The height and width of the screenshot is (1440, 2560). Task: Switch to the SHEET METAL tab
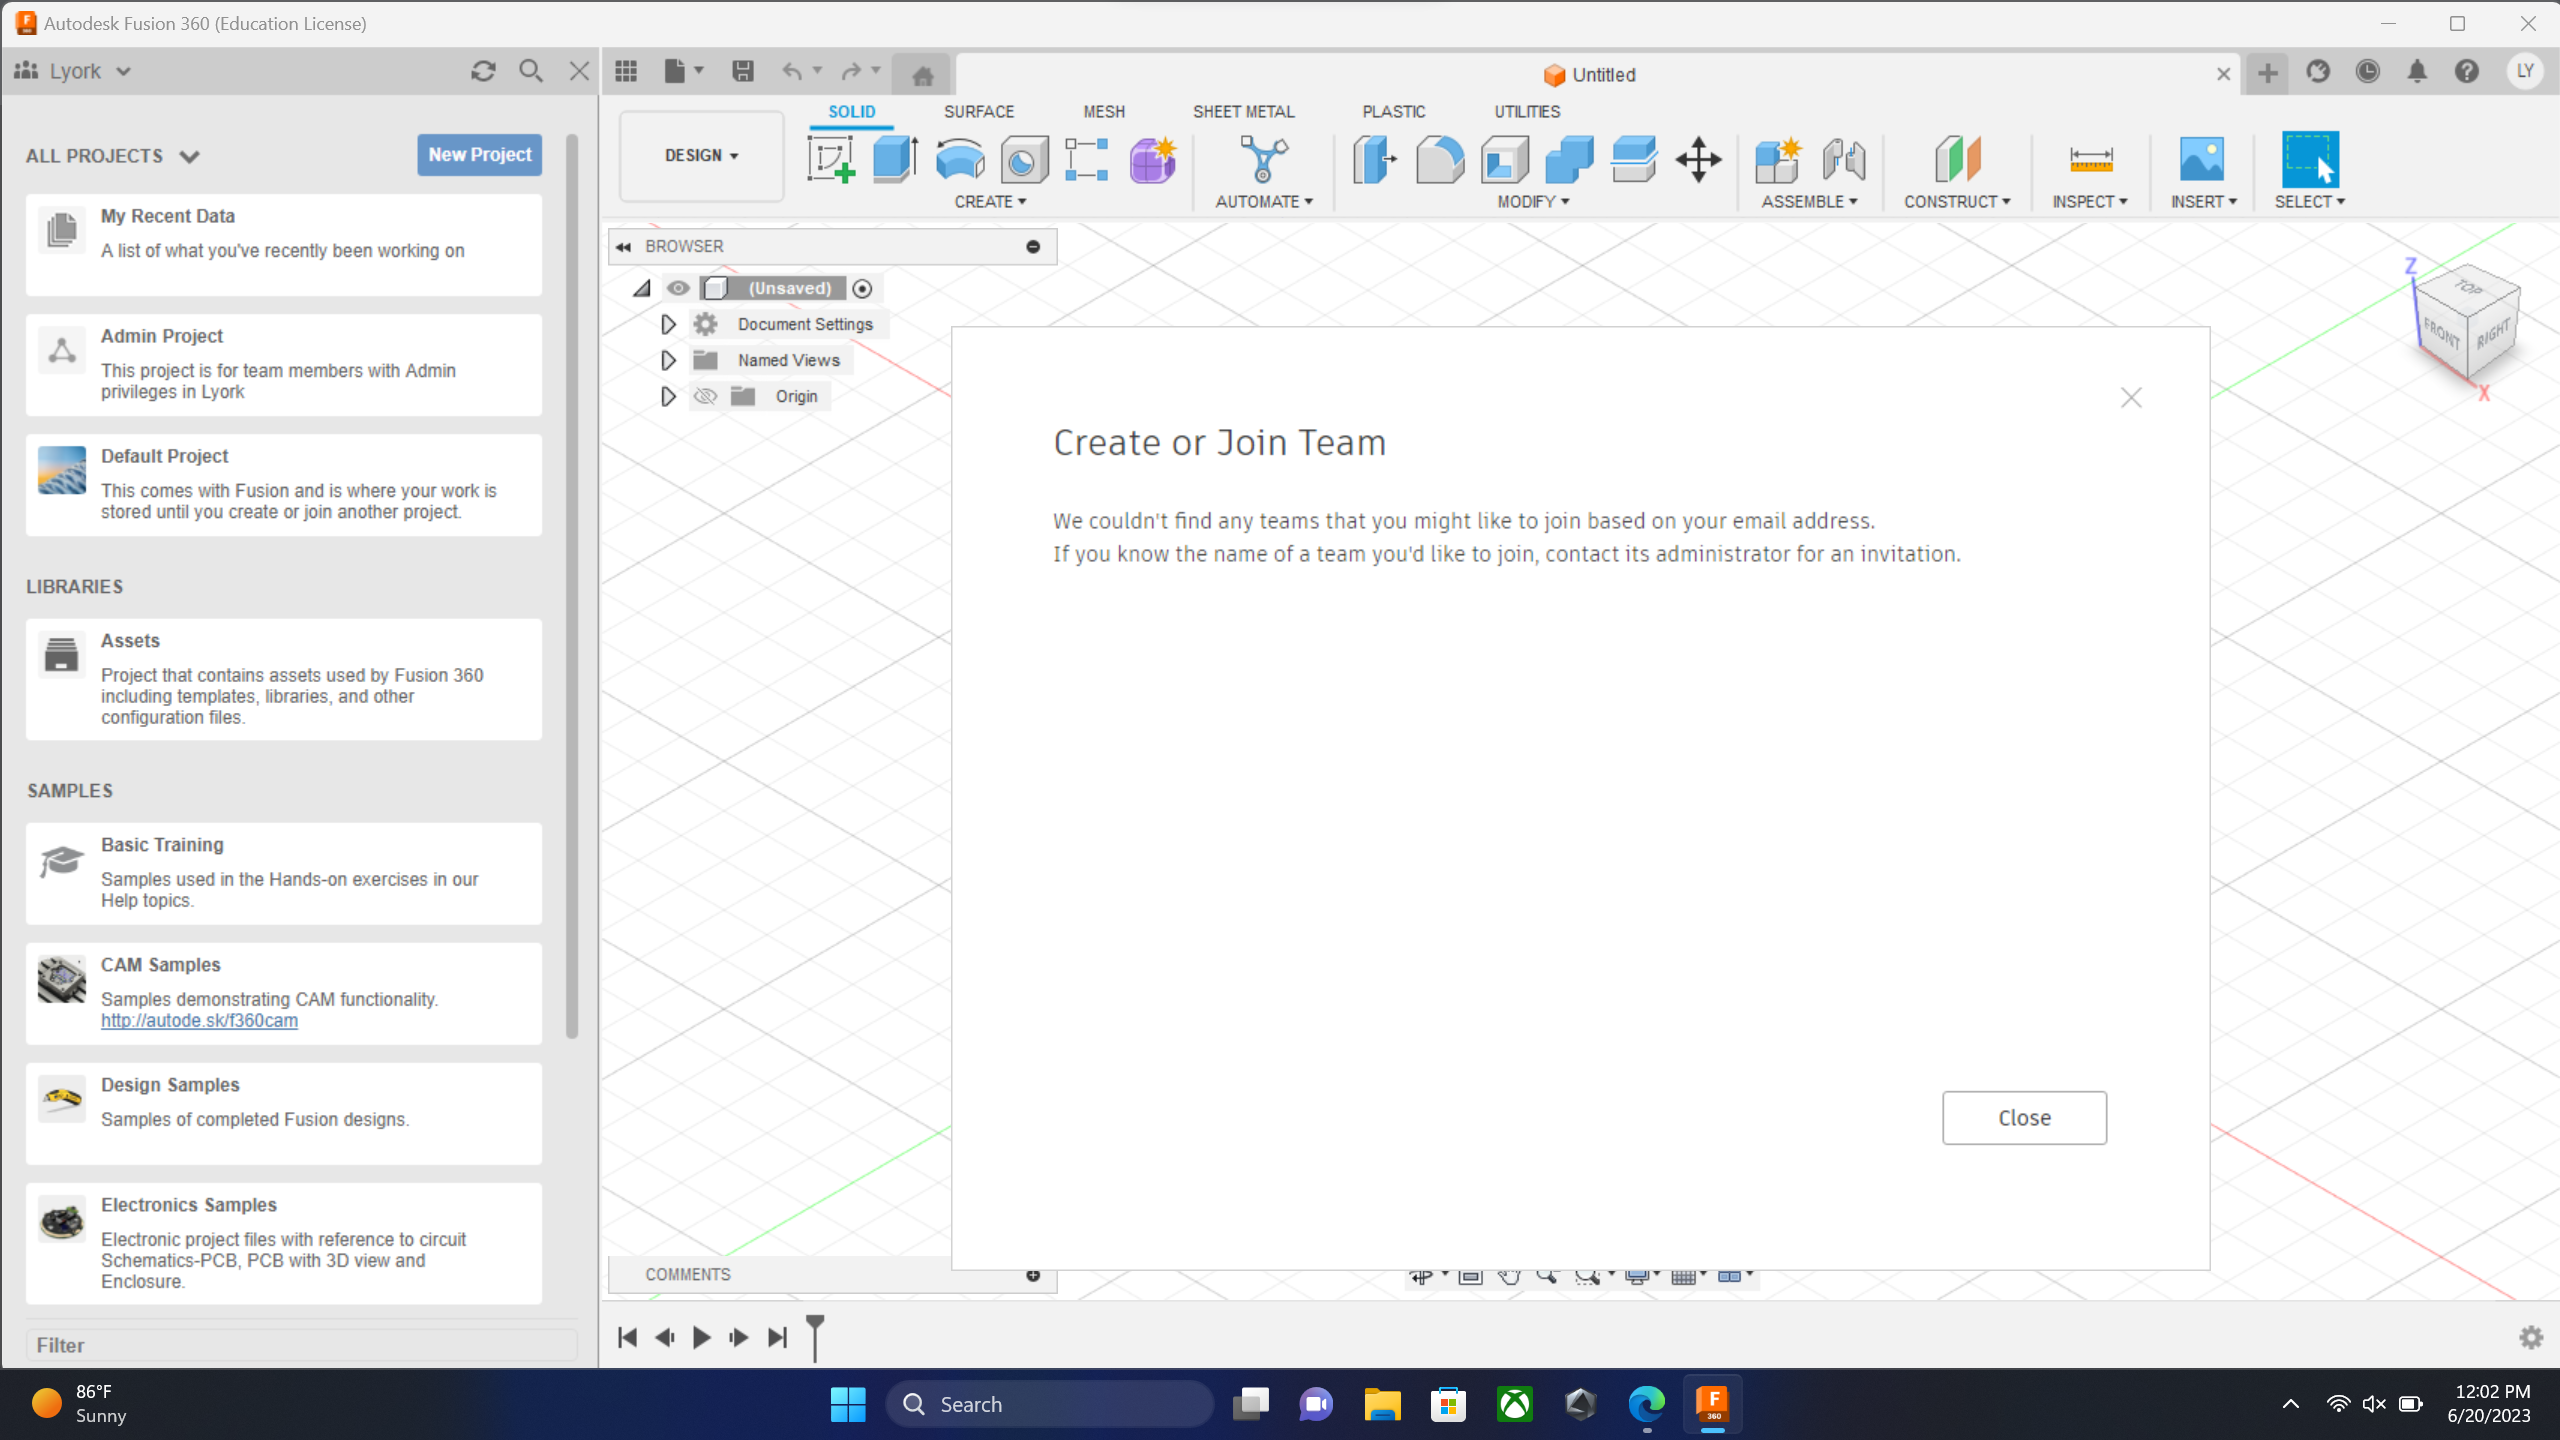point(1243,112)
